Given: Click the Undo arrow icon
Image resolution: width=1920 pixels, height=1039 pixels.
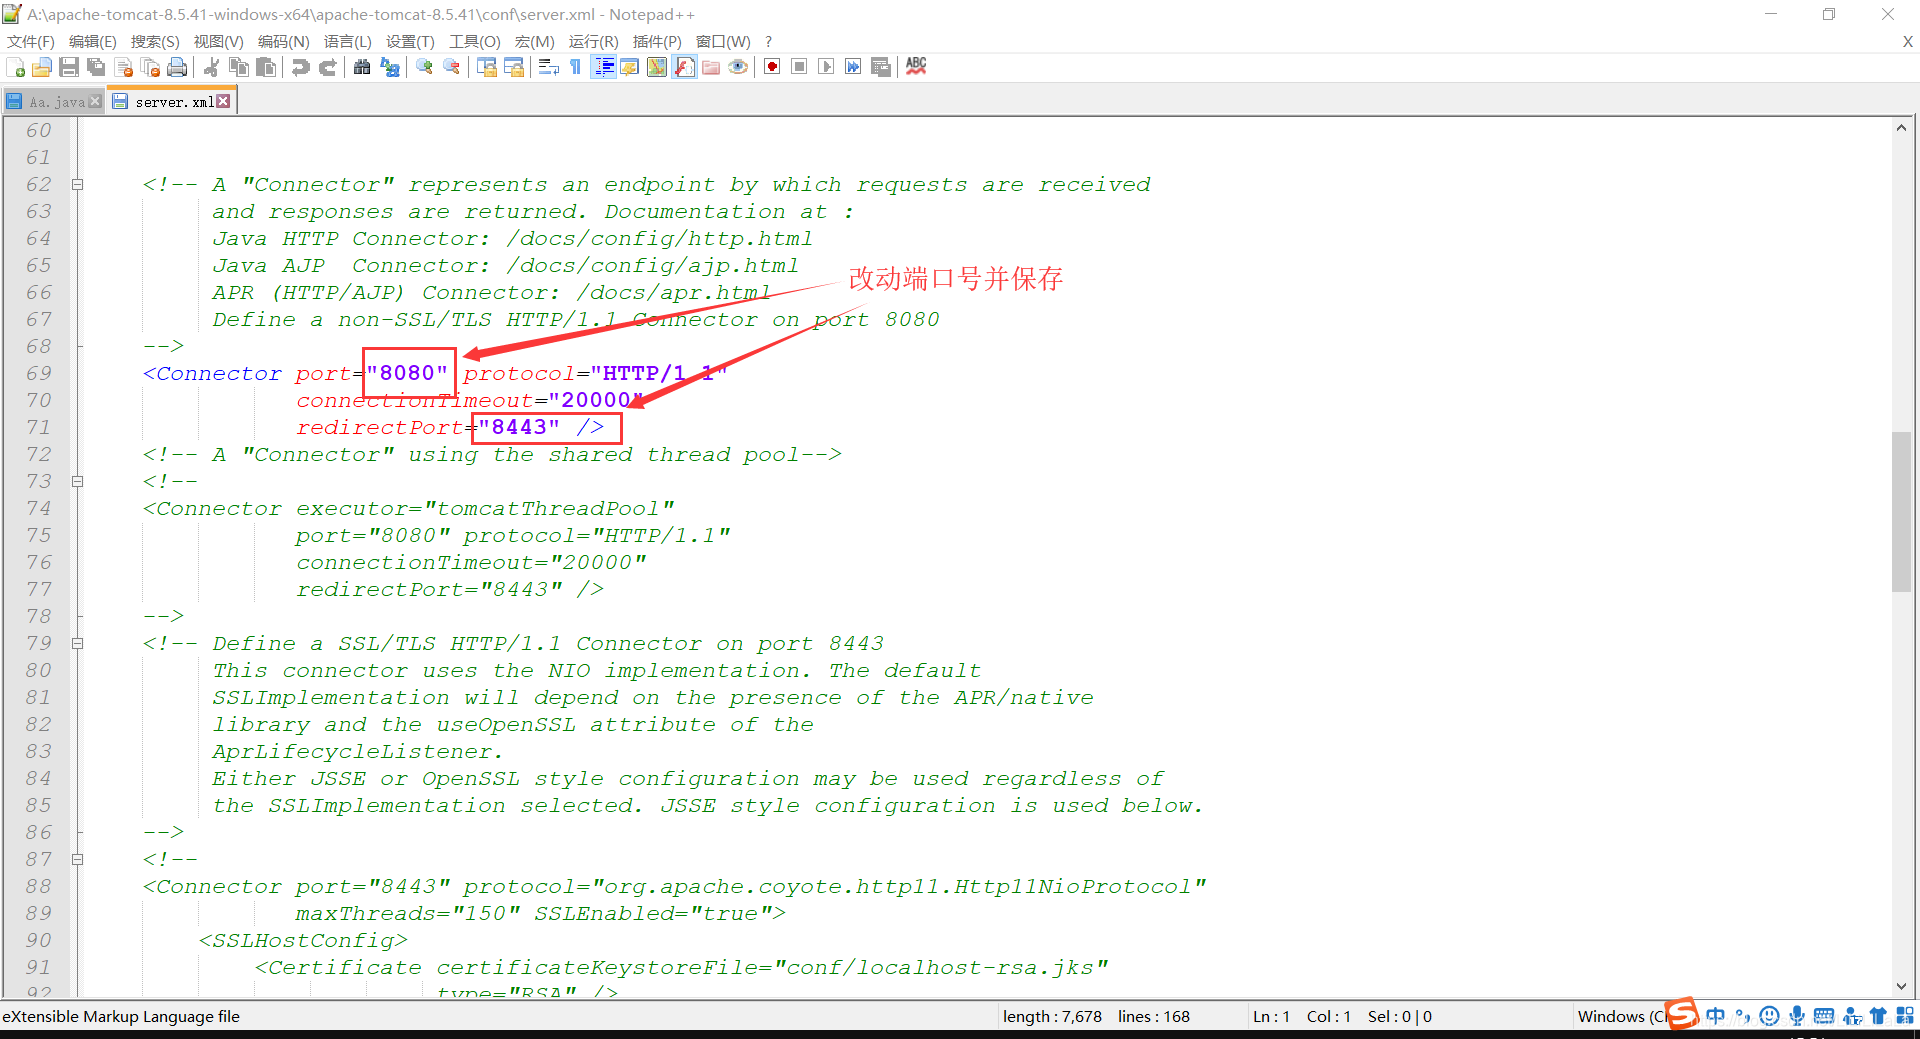Looking at the screenshot, I should click(x=300, y=67).
